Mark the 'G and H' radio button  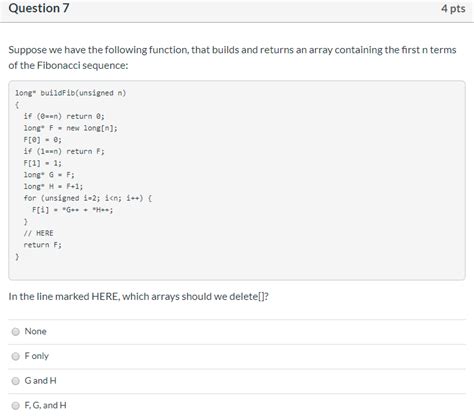(15, 381)
